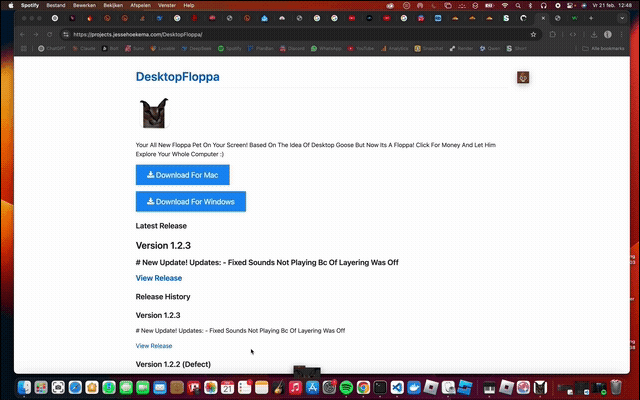Open the Spotify bookmark in bookmarks bar

coord(229,48)
